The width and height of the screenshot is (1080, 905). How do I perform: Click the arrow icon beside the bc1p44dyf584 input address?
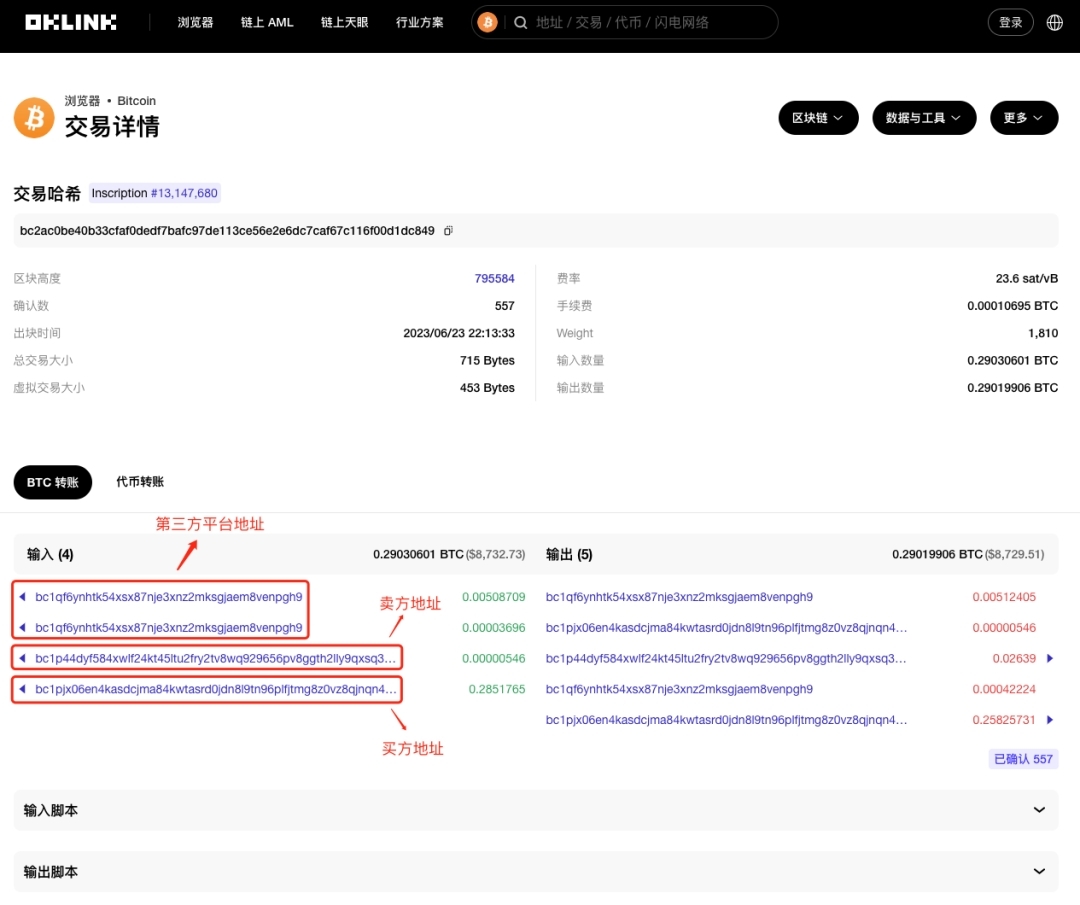tap(22, 657)
